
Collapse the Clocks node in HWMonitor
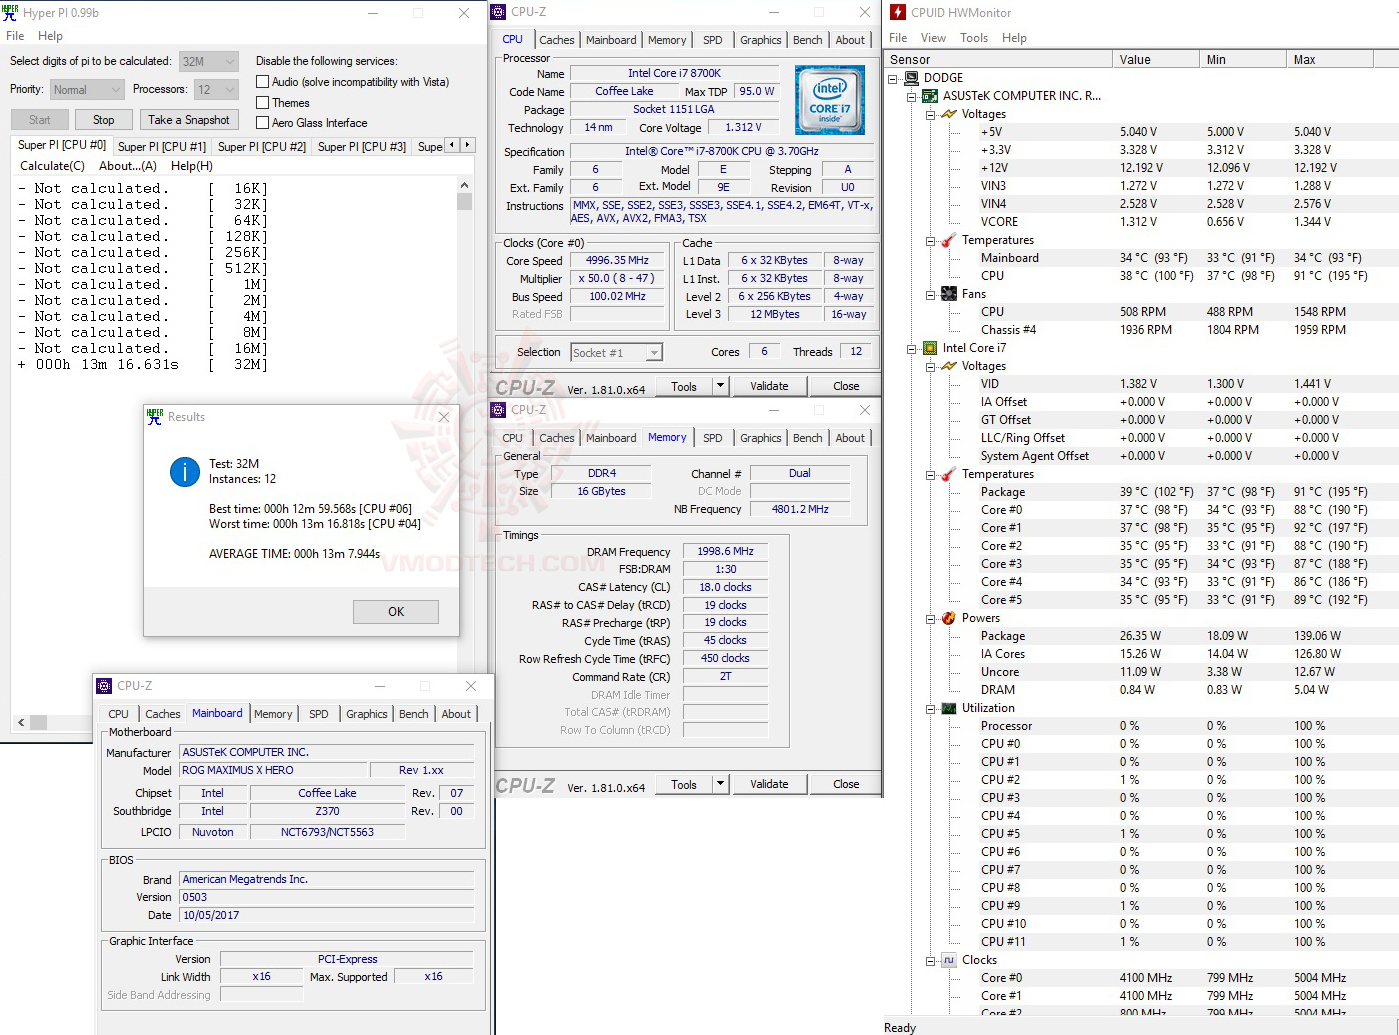931,960
